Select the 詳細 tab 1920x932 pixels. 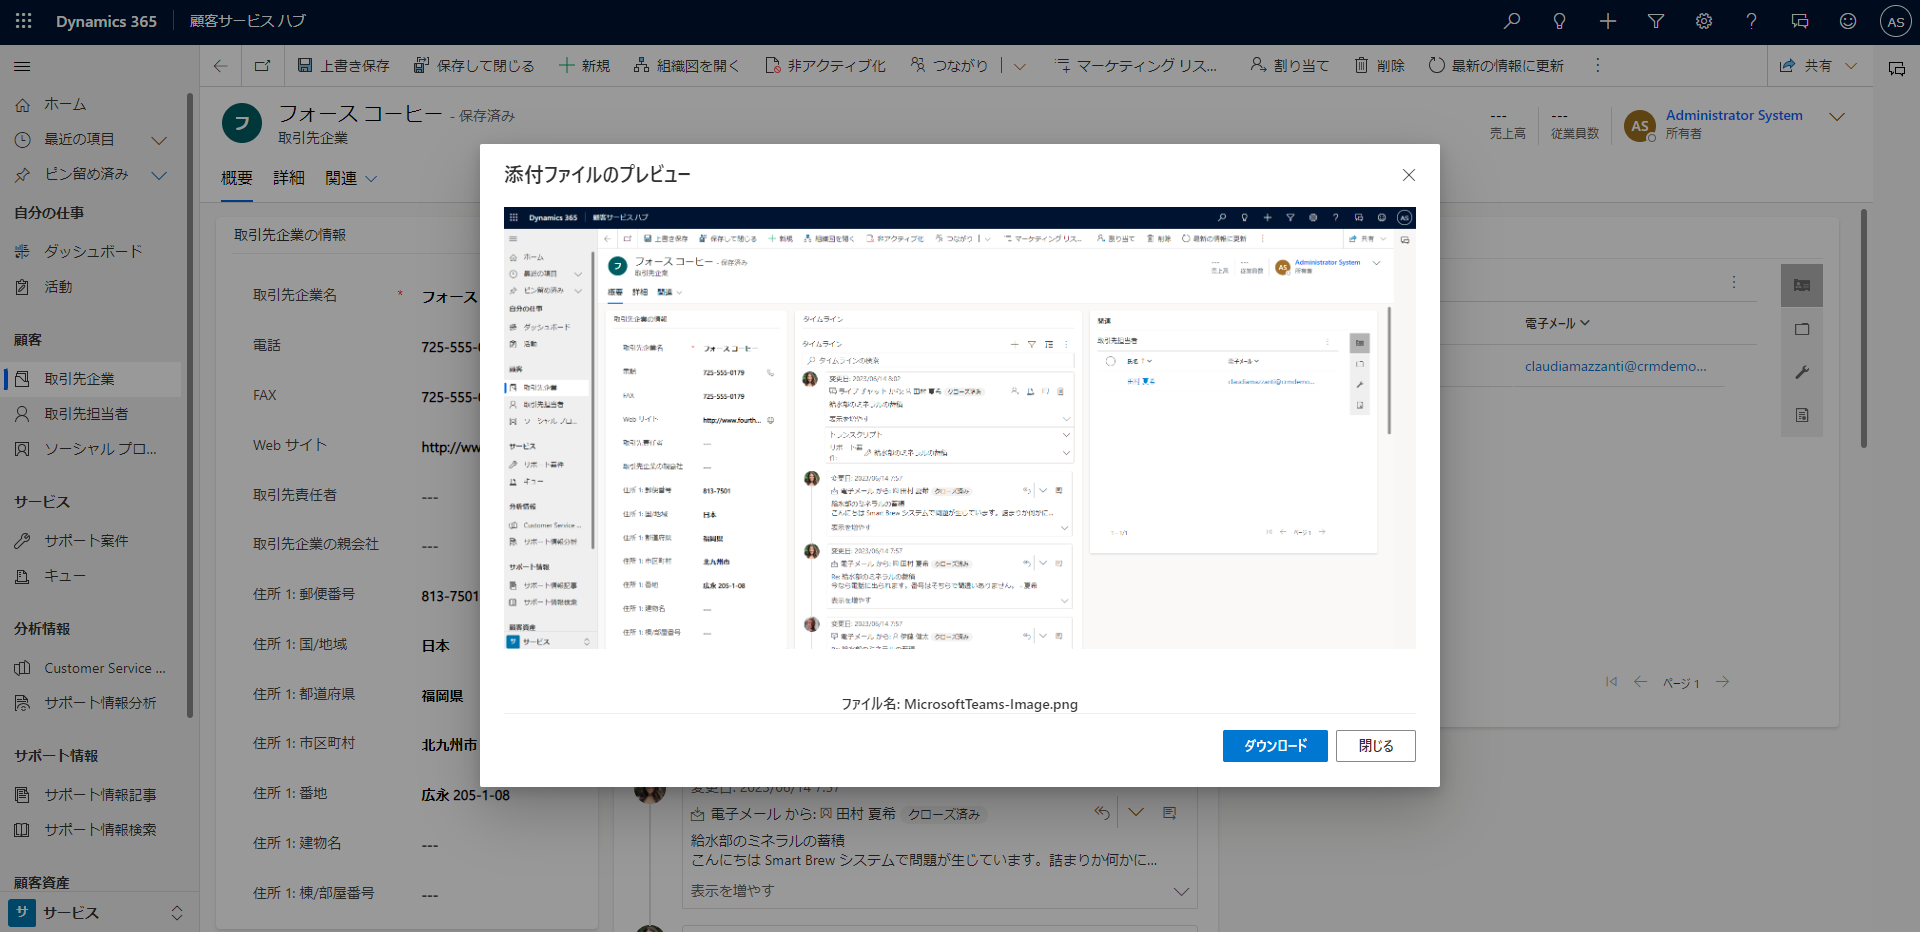289,178
